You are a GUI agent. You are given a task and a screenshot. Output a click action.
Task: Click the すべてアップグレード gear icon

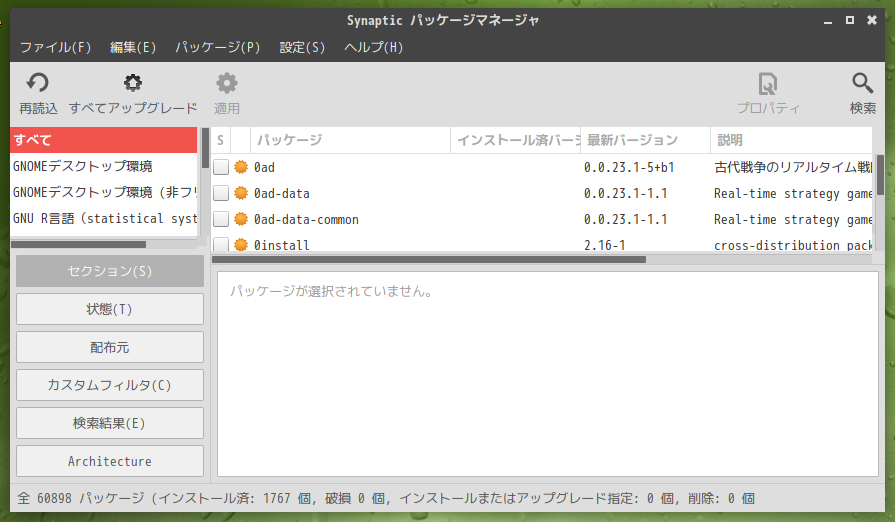[x=132, y=83]
